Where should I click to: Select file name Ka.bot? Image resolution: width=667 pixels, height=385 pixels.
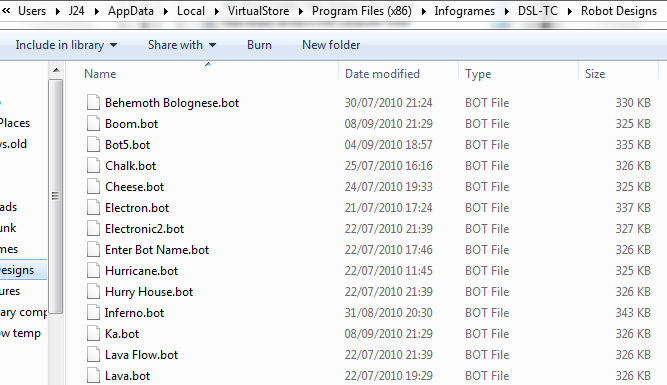point(122,334)
